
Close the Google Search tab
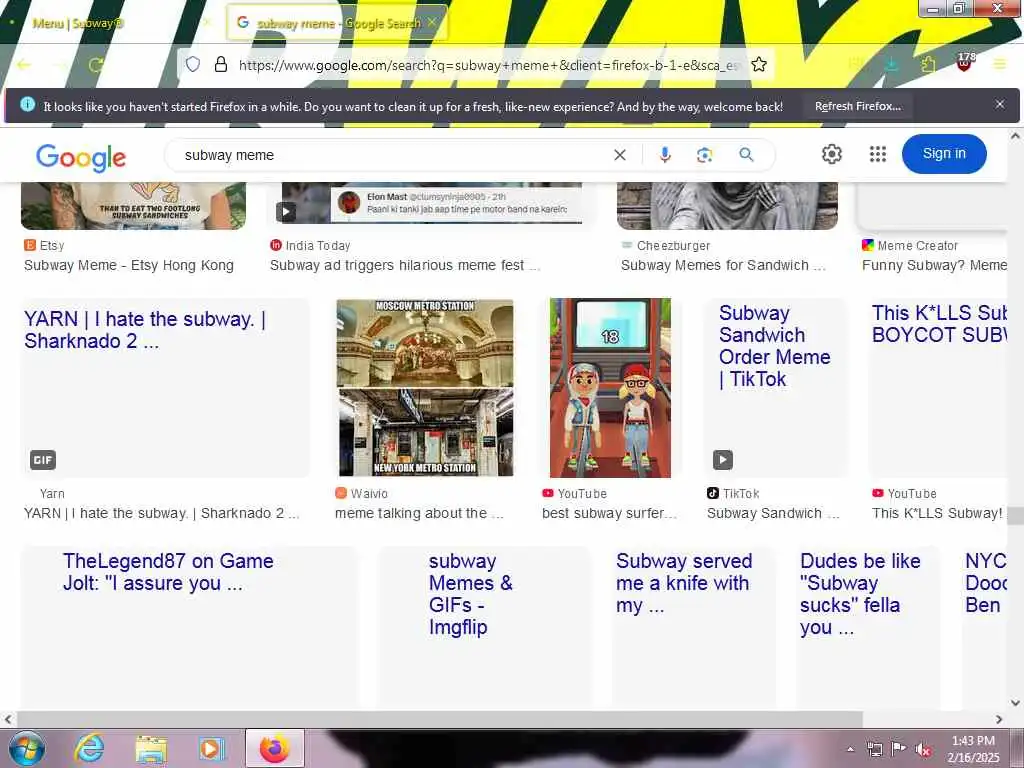(432, 23)
